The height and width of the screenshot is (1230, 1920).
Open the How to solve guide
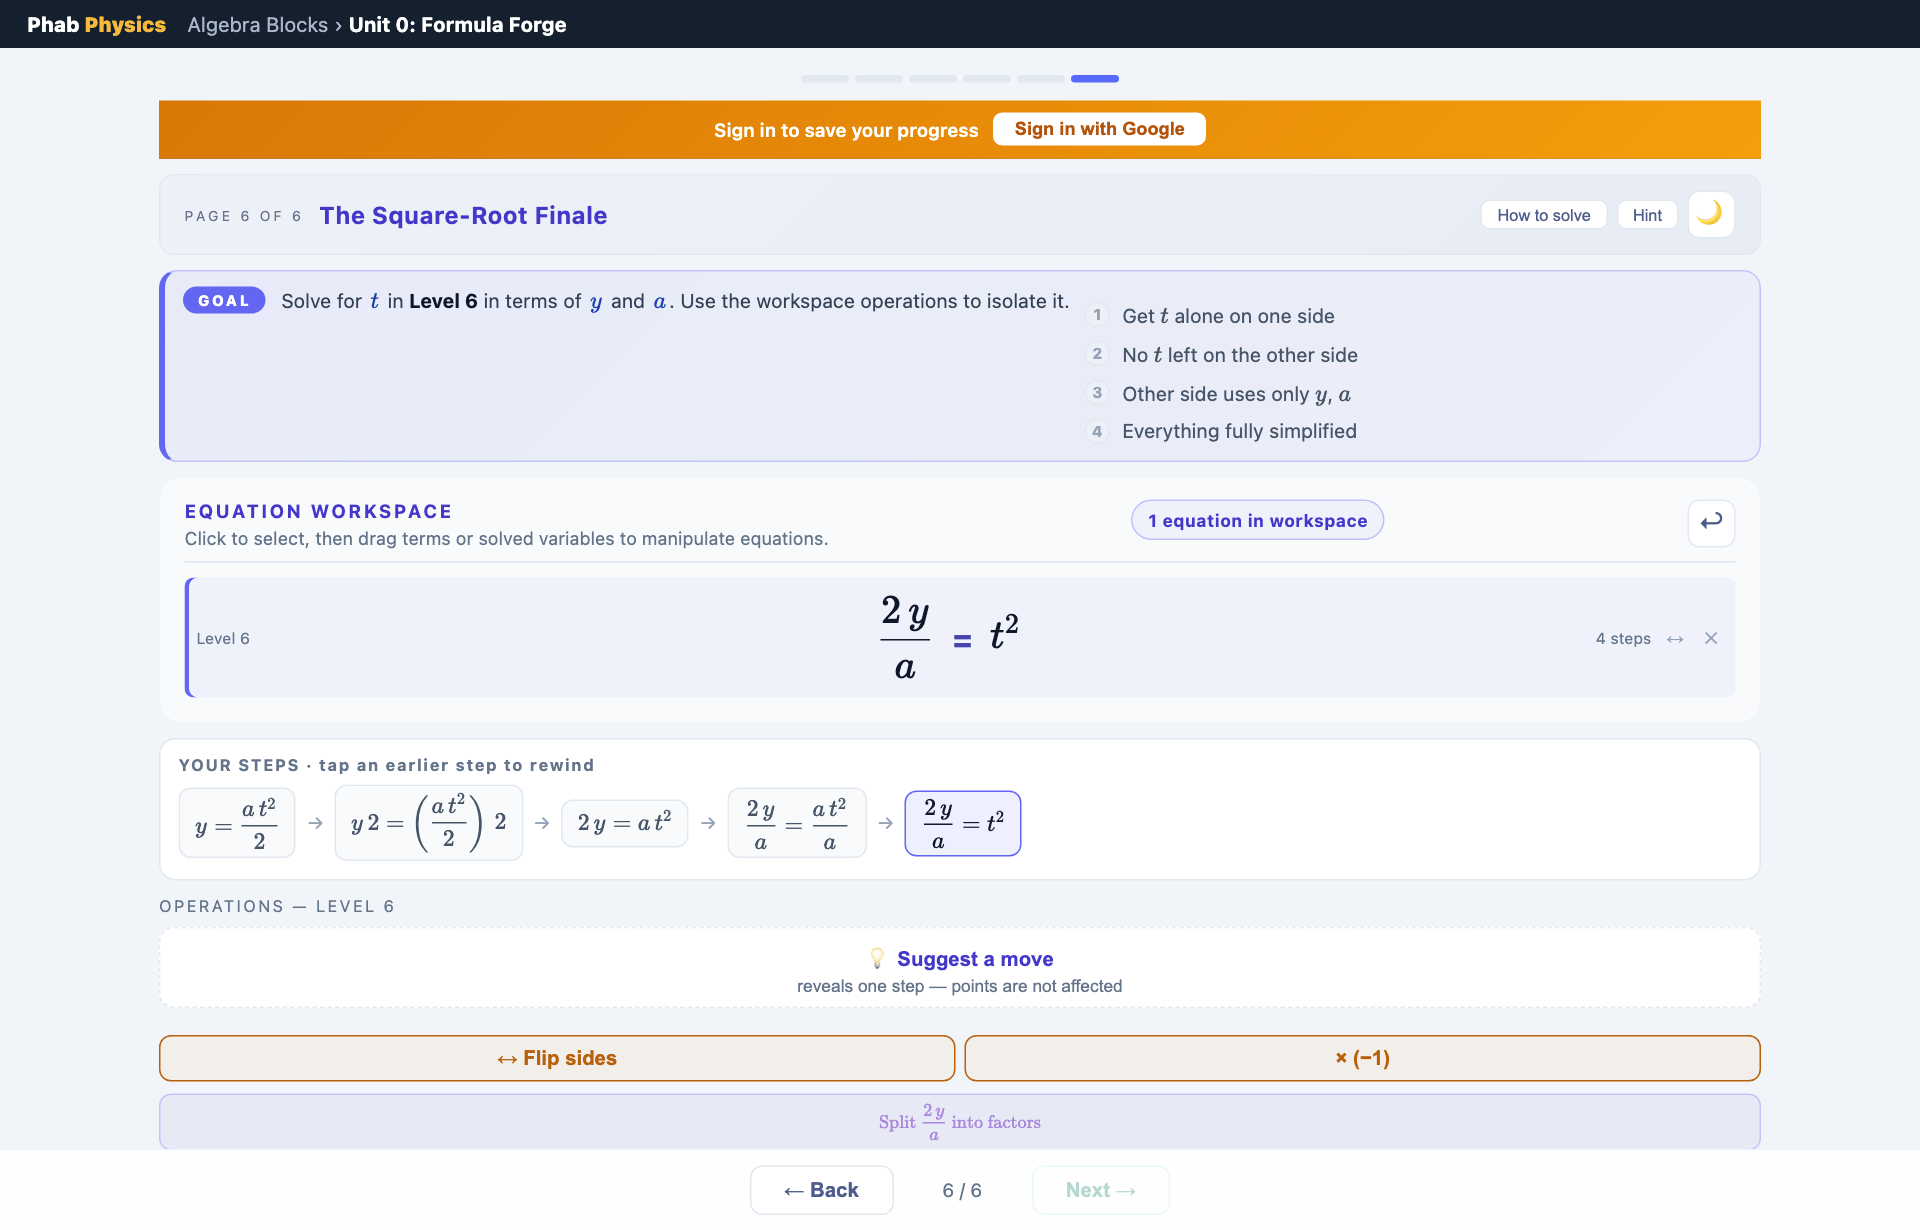click(x=1543, y=215)
